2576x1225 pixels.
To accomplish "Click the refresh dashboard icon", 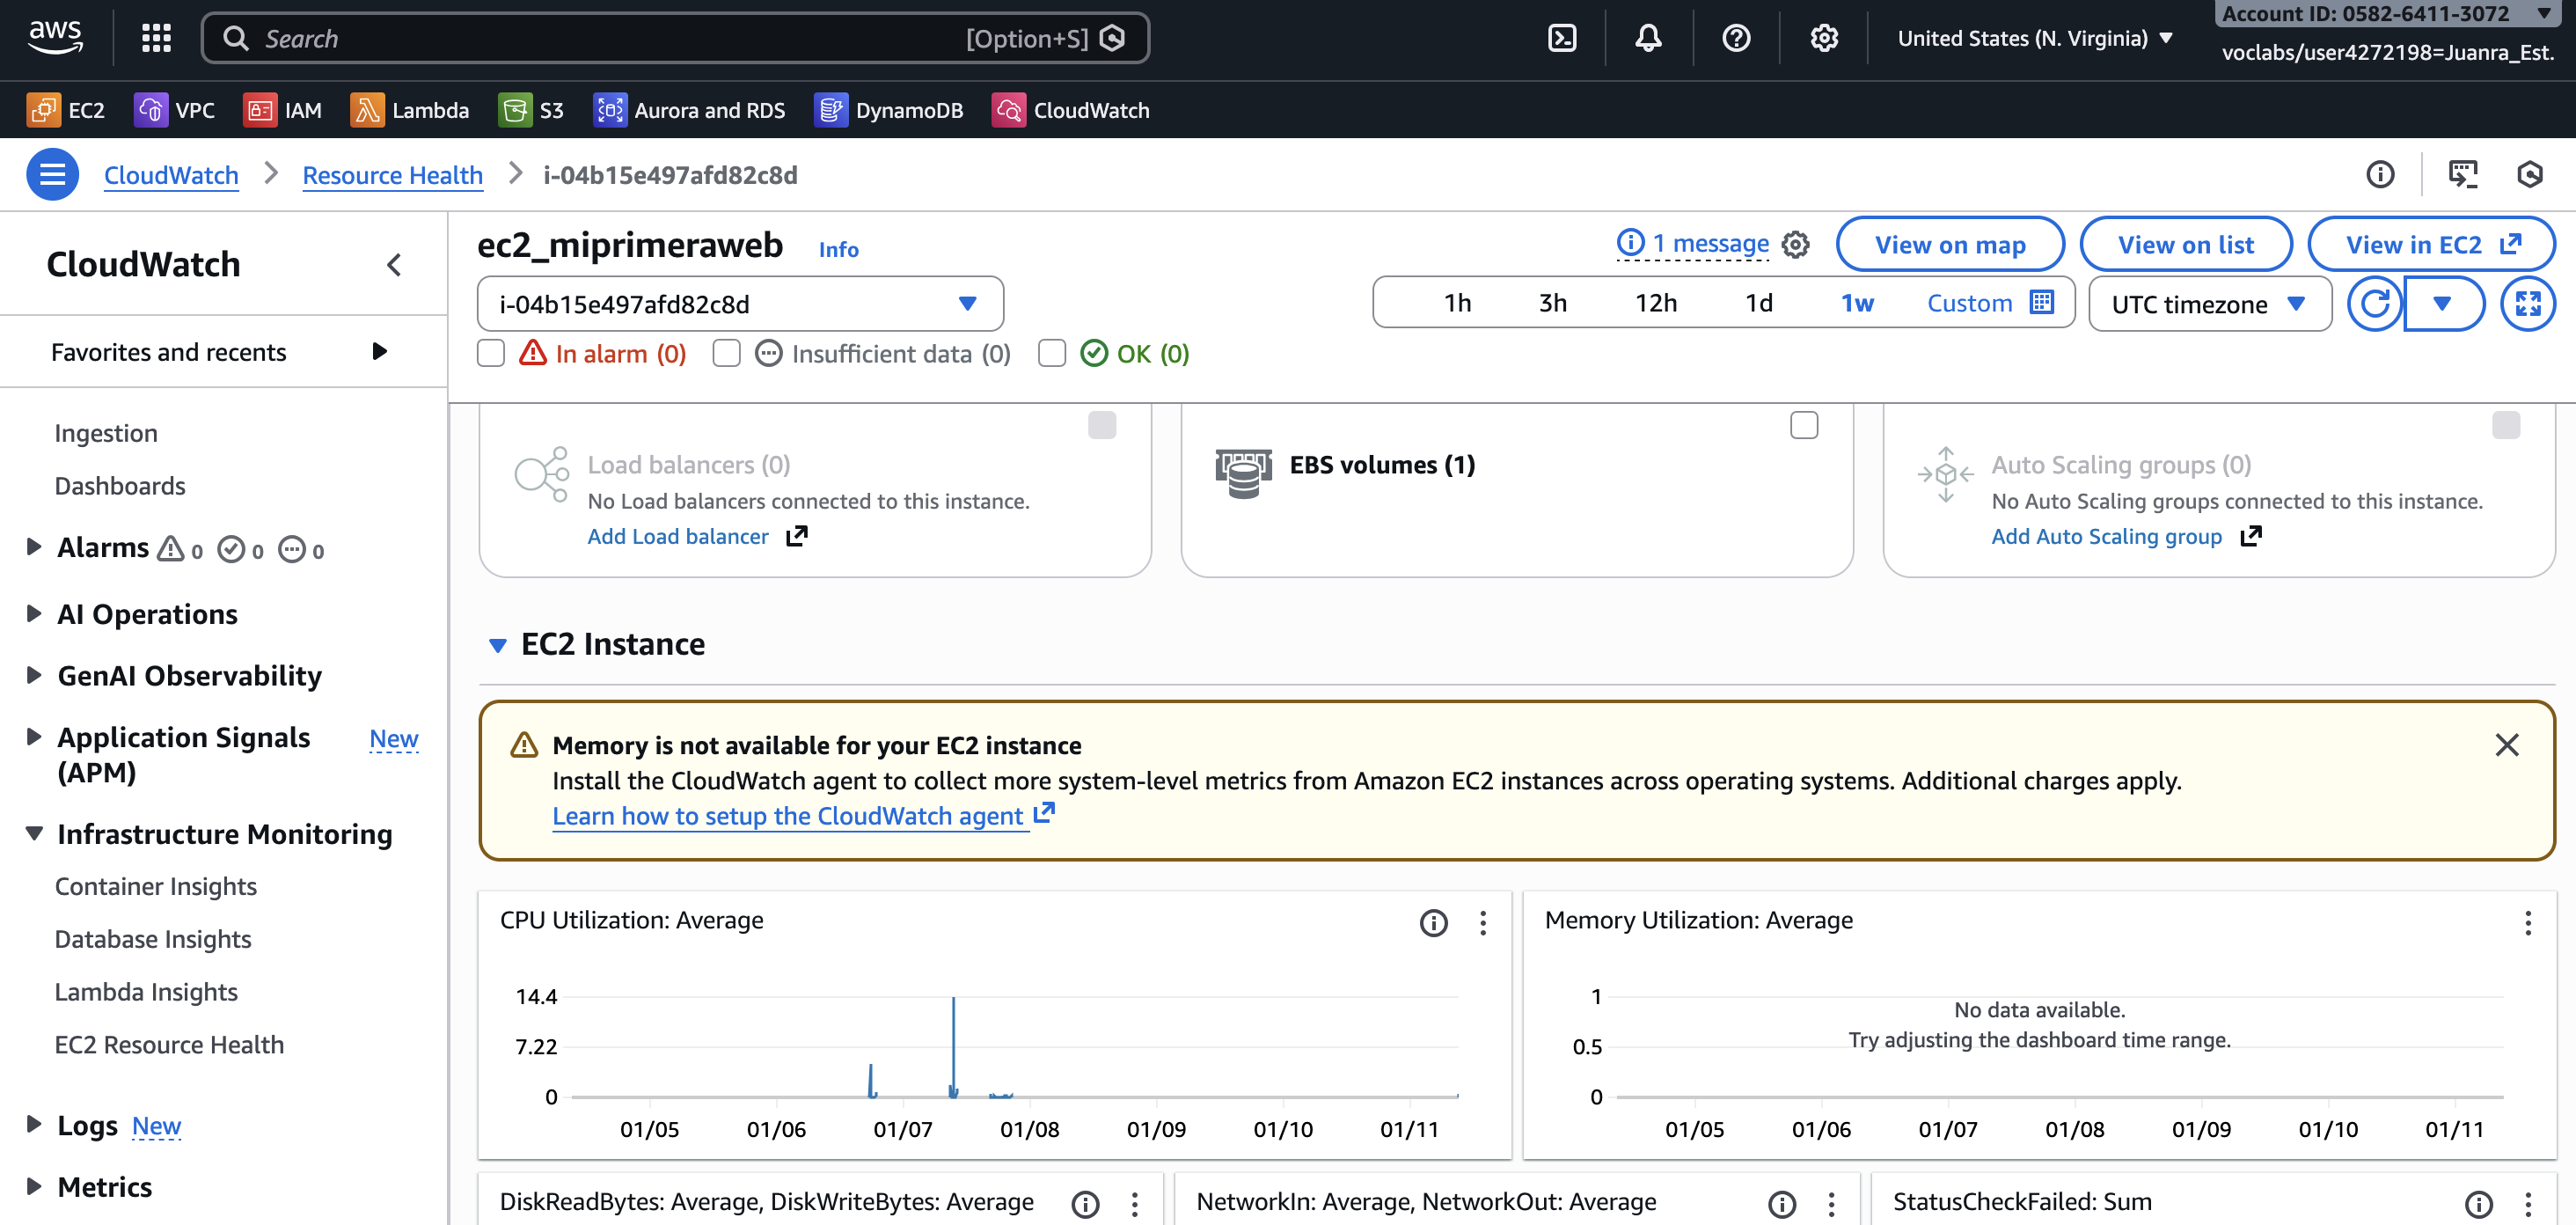I will [2375, 303].
